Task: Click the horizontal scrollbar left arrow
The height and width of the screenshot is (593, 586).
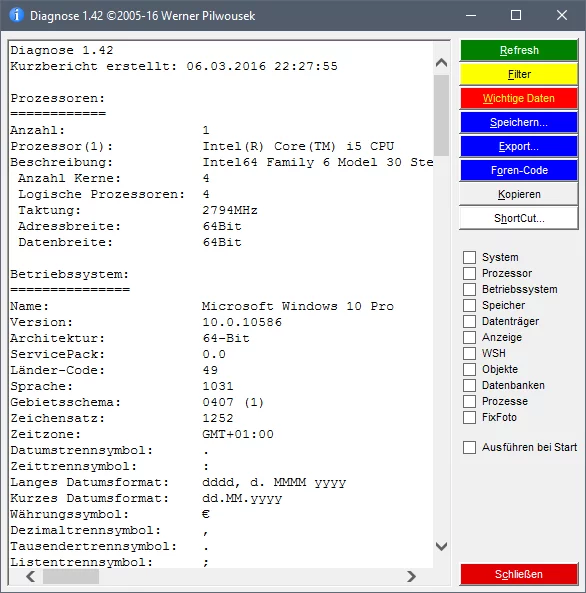Action: click(31, 576)
